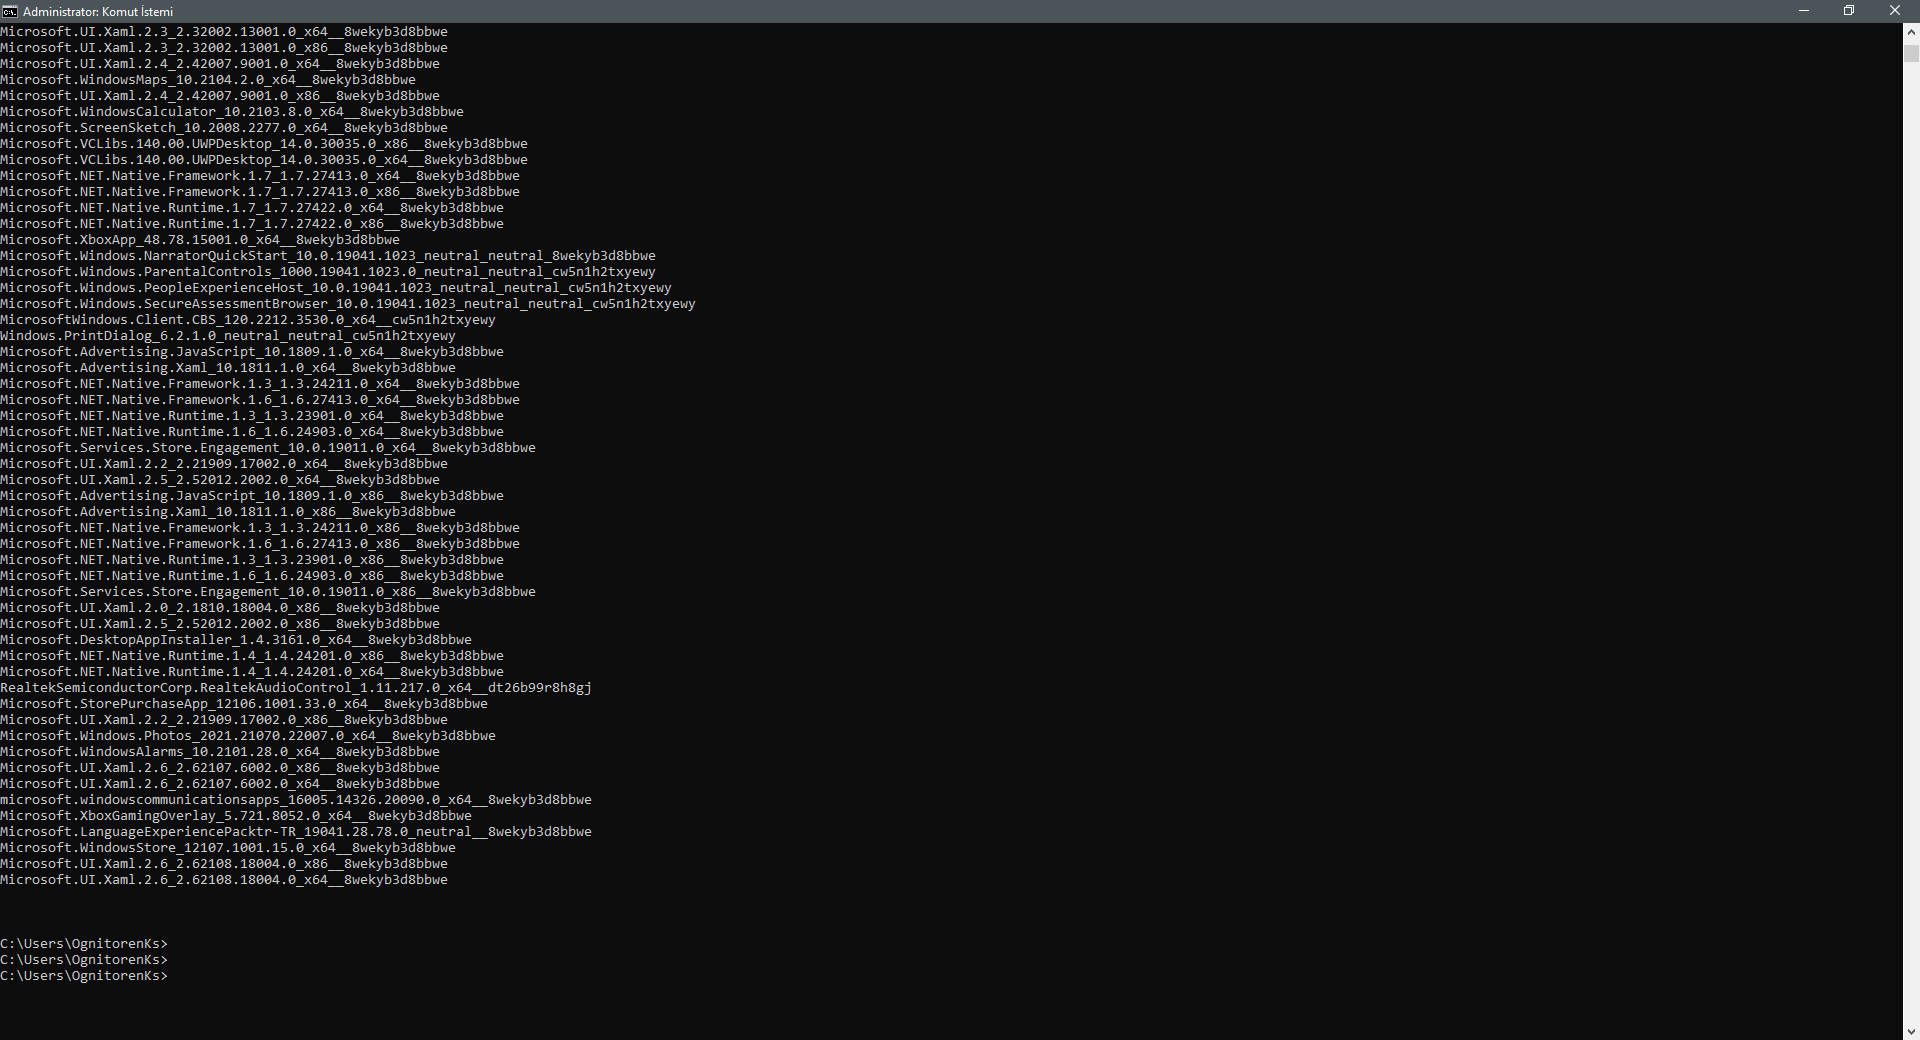Click the NET.Native.Runtime.1.7 x86 entry

(x=252, y=224)
